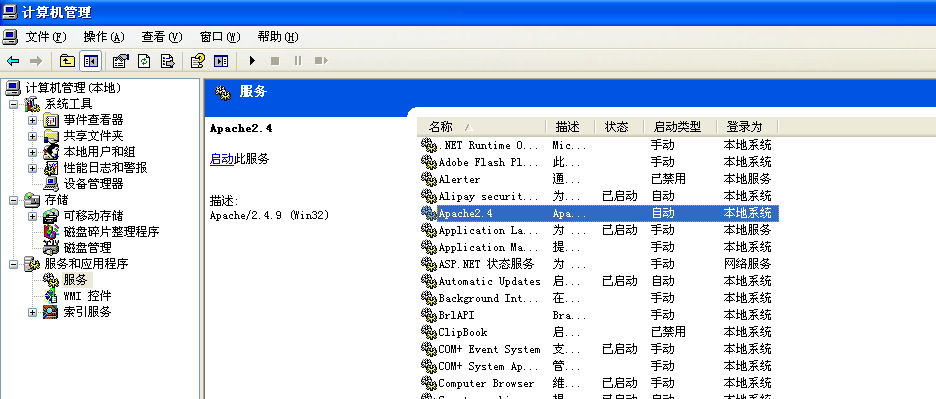Click the 磁盘碎片整理程序 icon
Image resolution: width=936 pixels, height=399 pixels.
coord(51,232)
